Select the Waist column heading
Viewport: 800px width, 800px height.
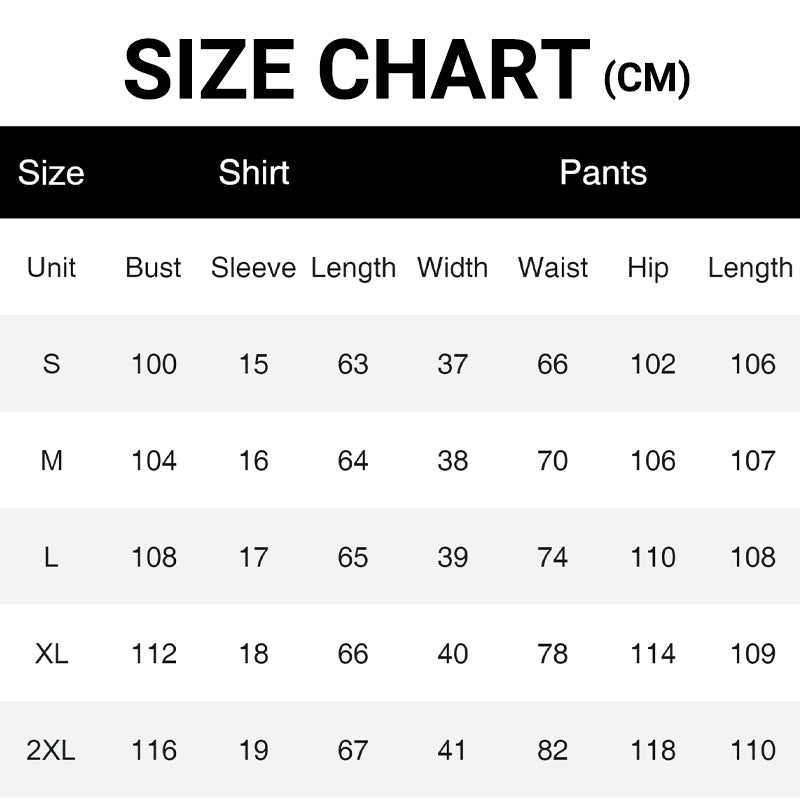point(553,268)
